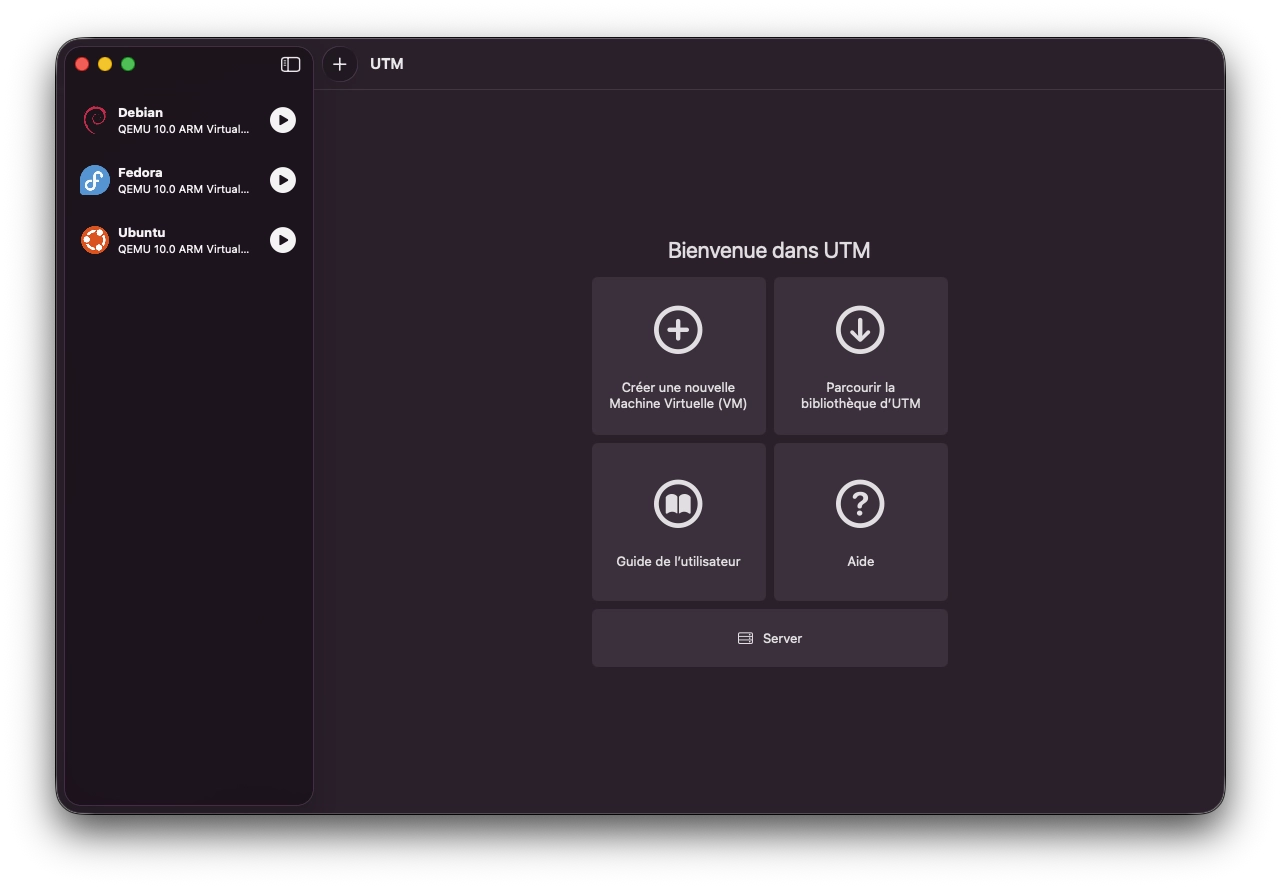This screenshot has width=1281, height=888.
Task: Click the UTM window title
Action: point(387,64)
